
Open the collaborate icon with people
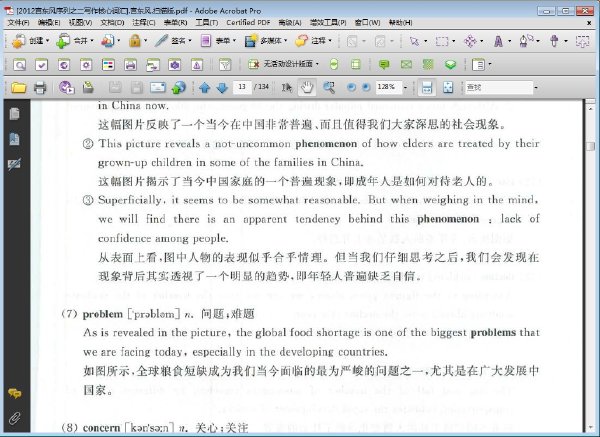108,41
